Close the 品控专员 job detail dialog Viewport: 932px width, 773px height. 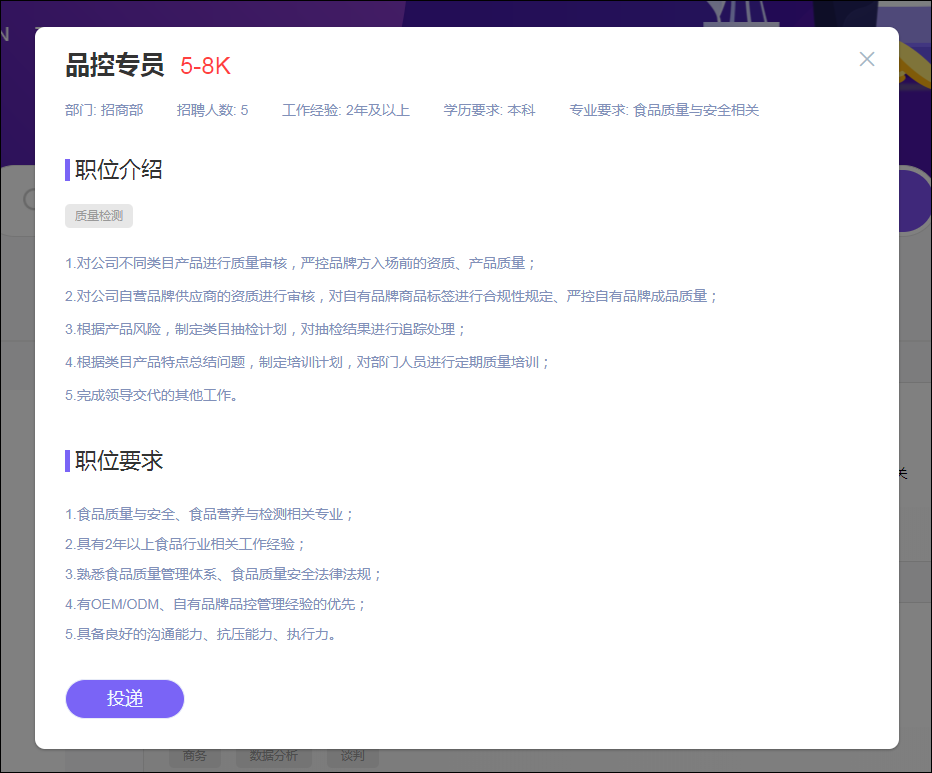point(867,59)
